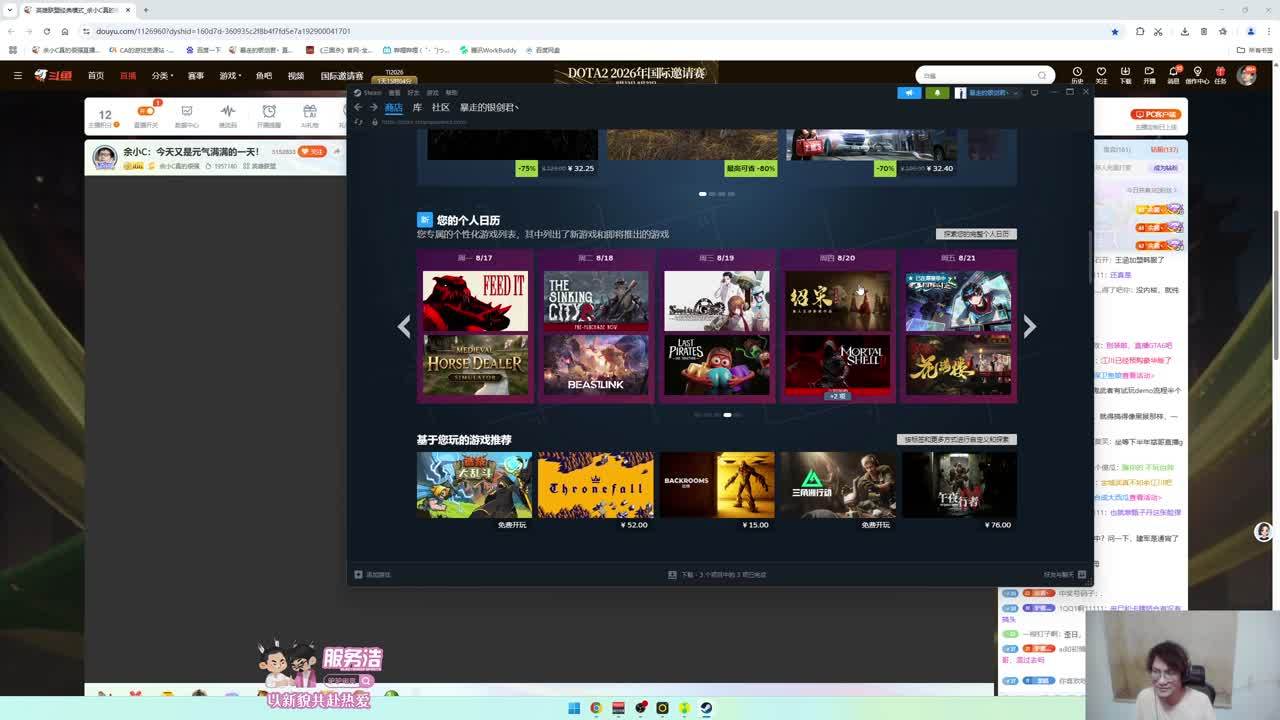Go back in the Steam client
Image resolution: width=1280 pixels, height=720 pixels.
tap(358, 108)
